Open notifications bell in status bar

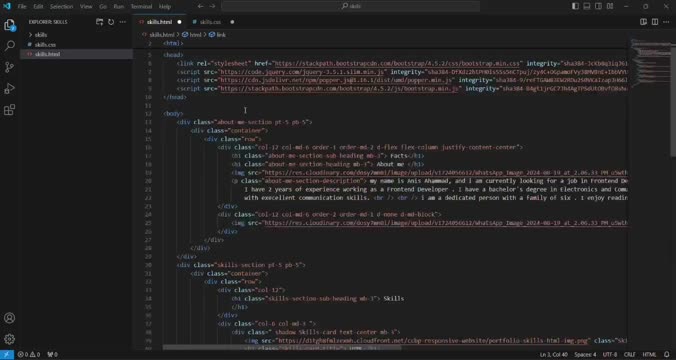[667, 355]
